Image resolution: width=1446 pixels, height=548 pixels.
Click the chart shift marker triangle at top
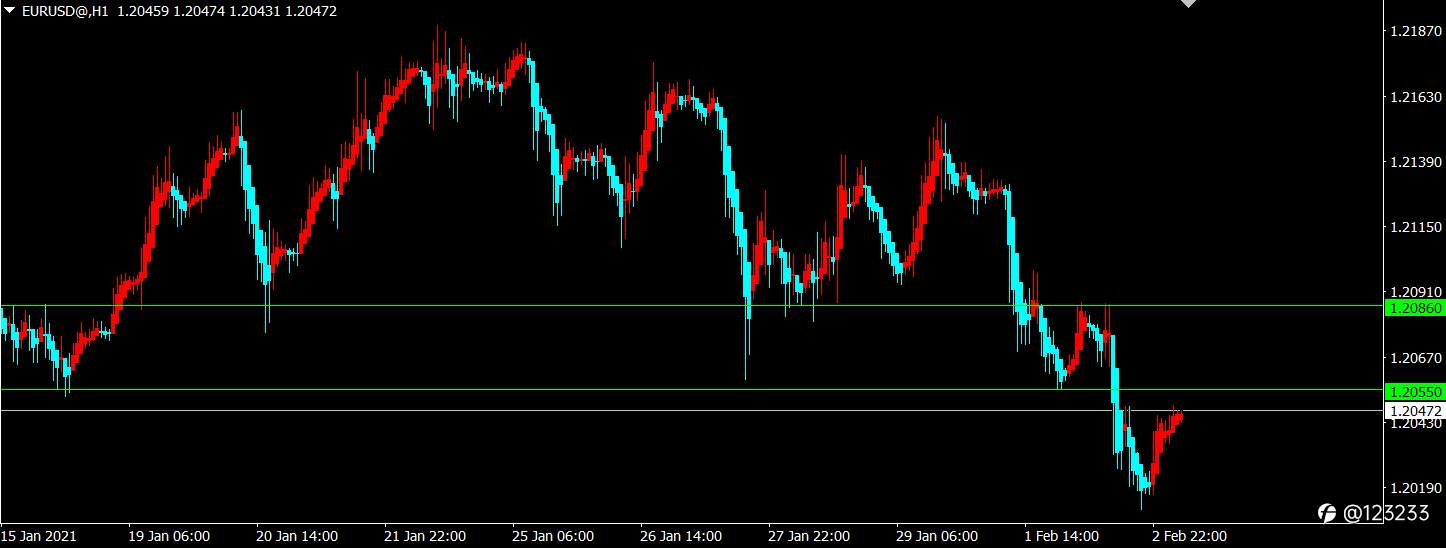coord(1187,4)
